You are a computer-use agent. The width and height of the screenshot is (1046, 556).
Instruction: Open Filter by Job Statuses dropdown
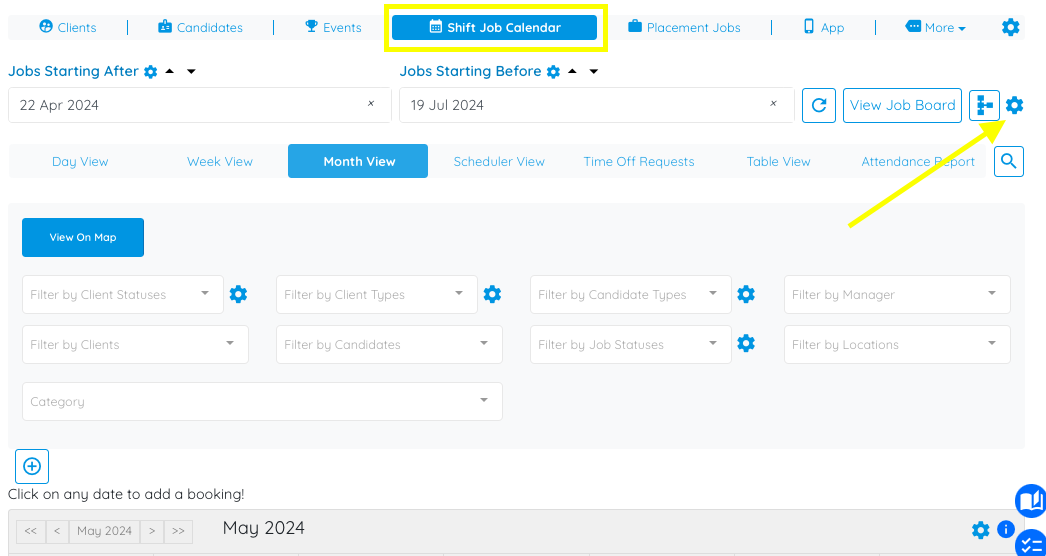[x=631, y=344]
